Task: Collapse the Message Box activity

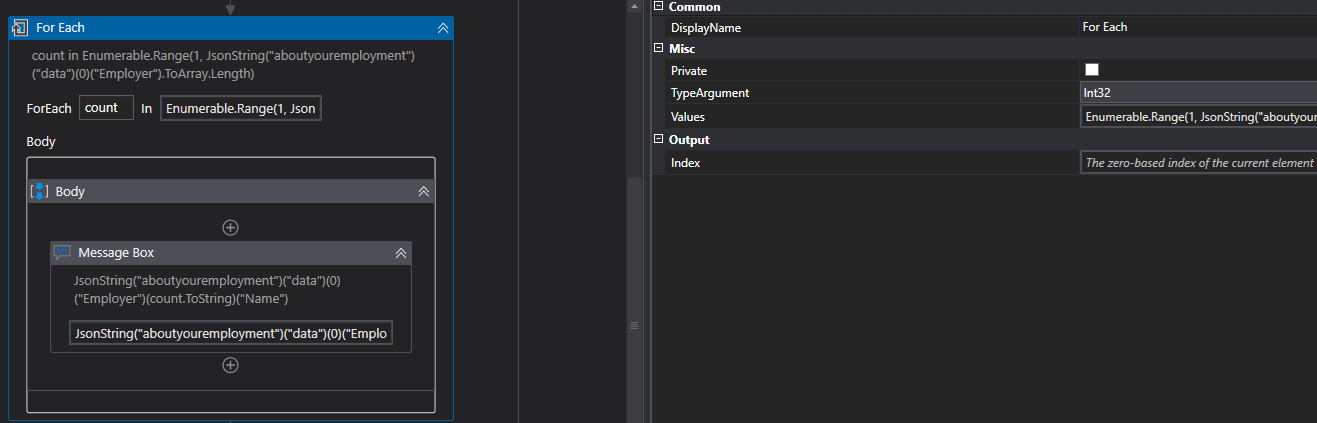Action: tap(400, 253)
